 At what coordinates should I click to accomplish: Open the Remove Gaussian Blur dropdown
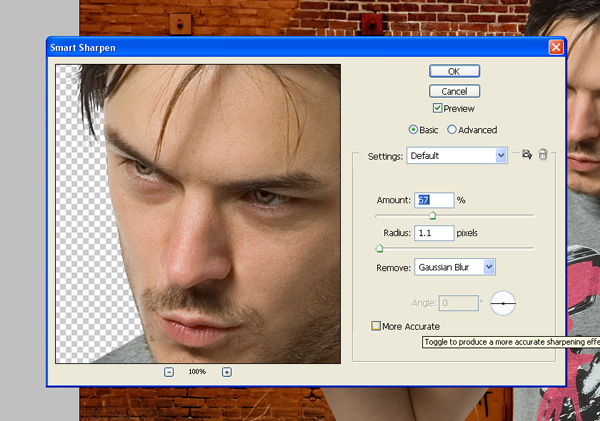pyautogui.click(x=455, y=267)
